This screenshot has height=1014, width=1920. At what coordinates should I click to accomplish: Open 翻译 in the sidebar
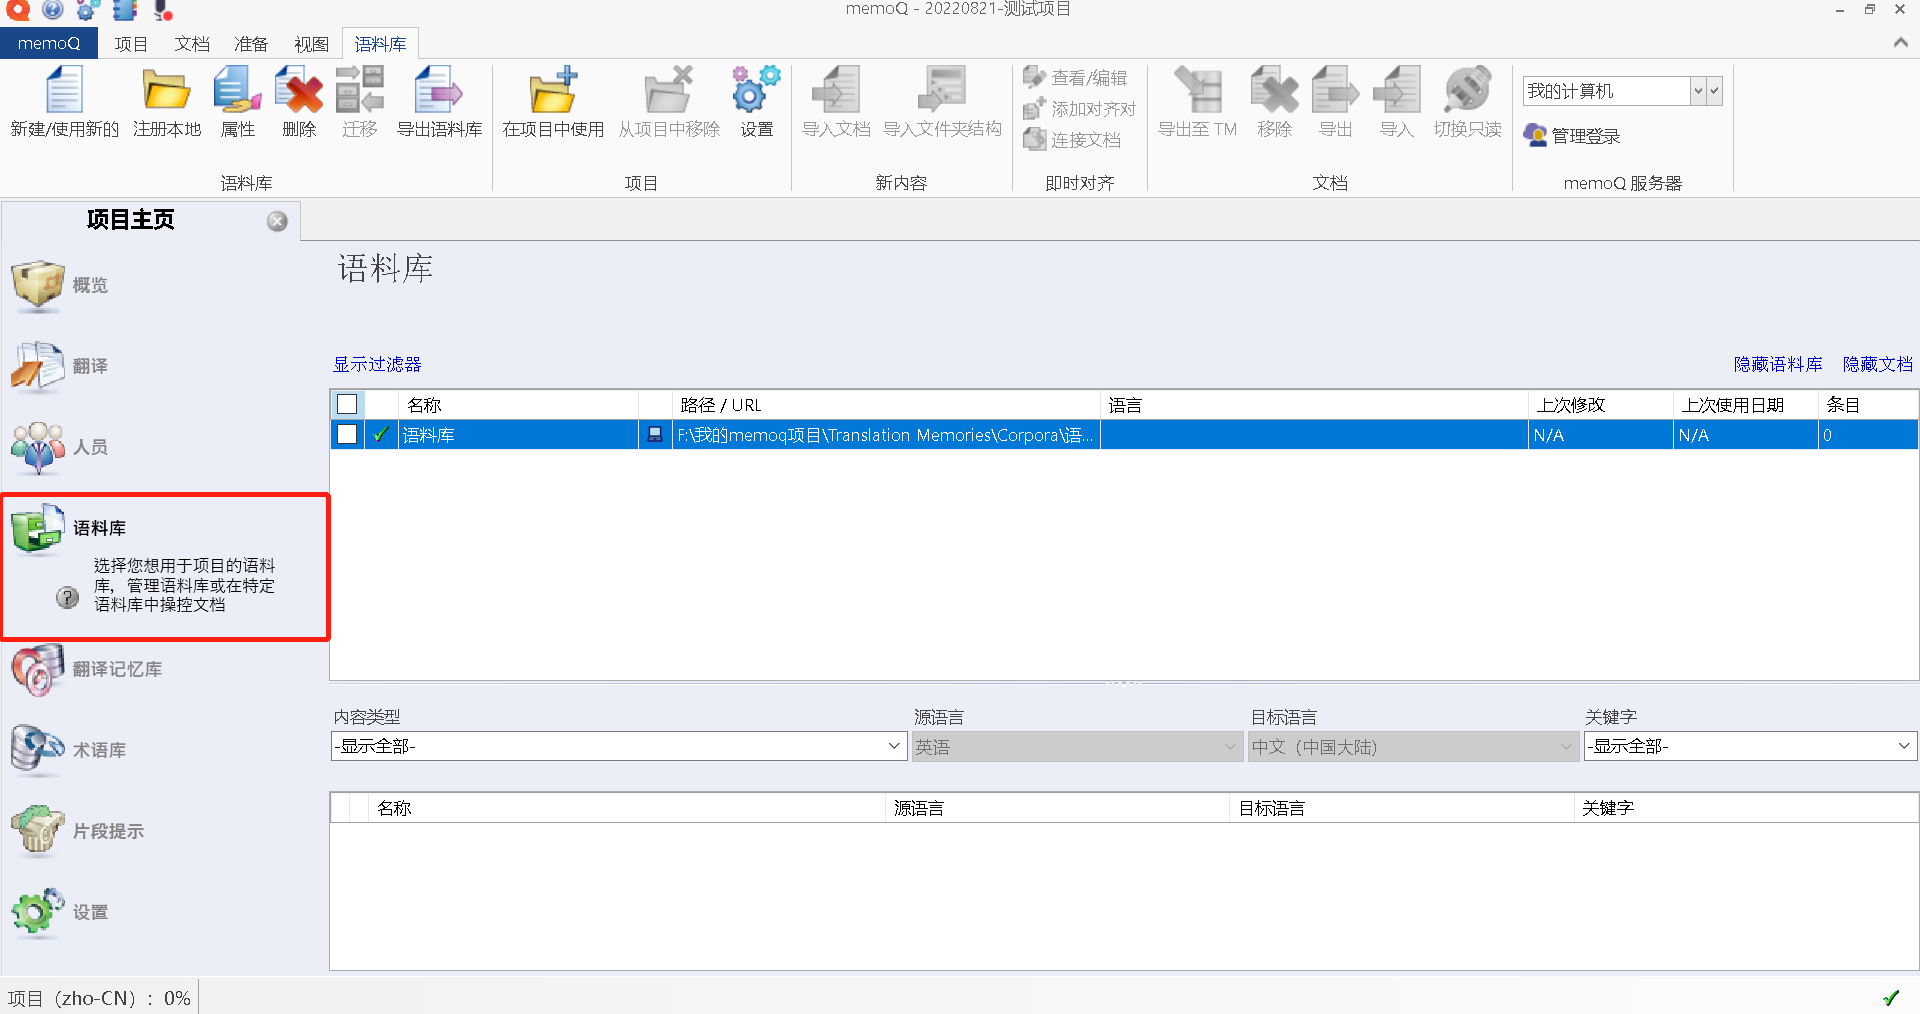click(x=60, y=366)
